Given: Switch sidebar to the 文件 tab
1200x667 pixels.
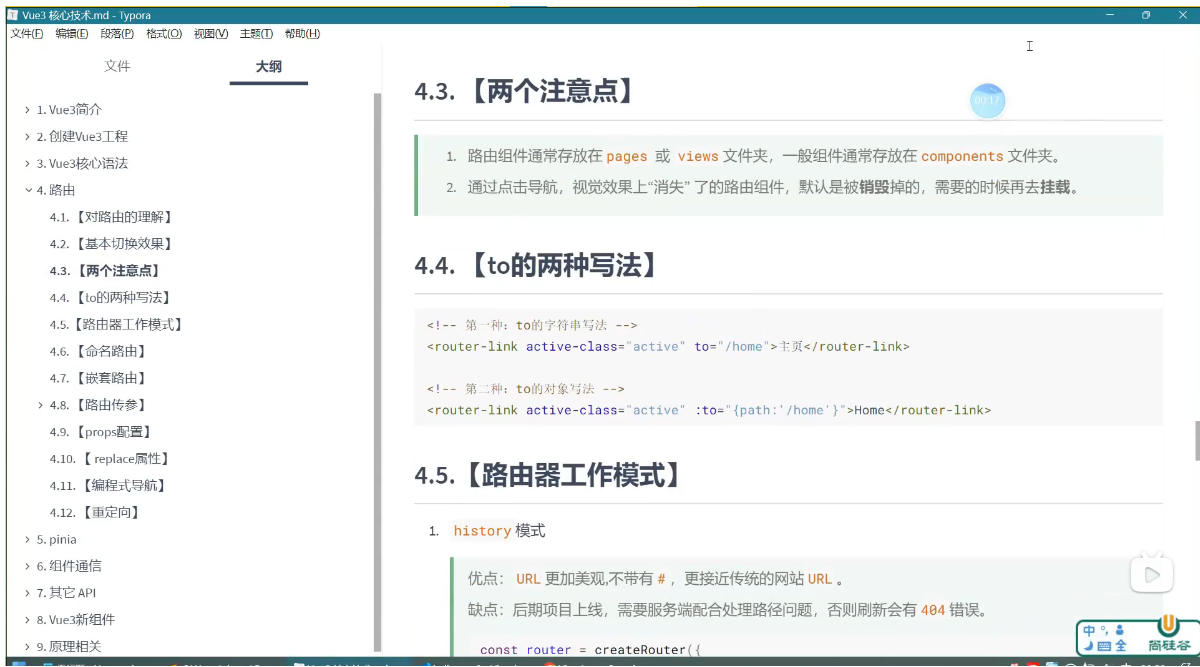Looking at the screenshot, I should [x=118, y=66].
